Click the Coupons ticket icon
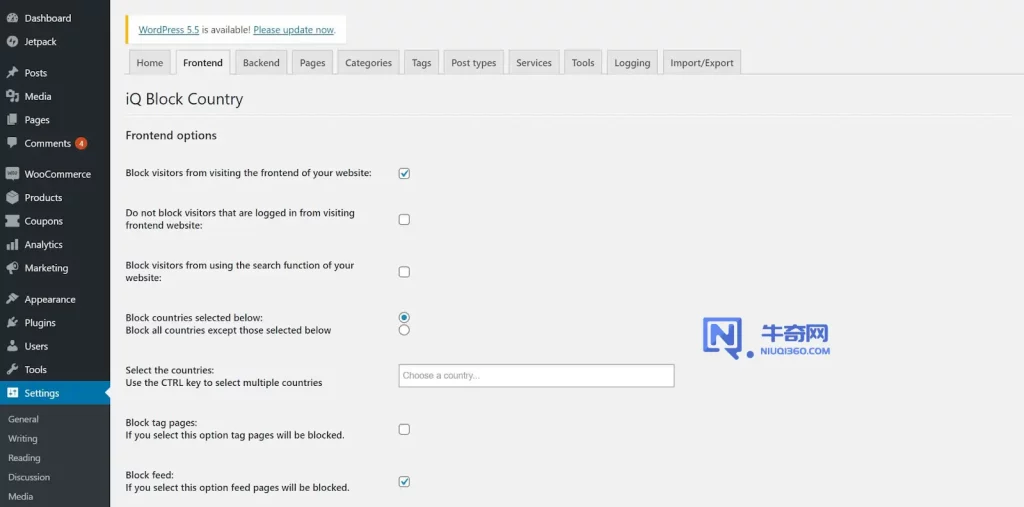The width and height of the screenshot is (1024, 507). 12,221
